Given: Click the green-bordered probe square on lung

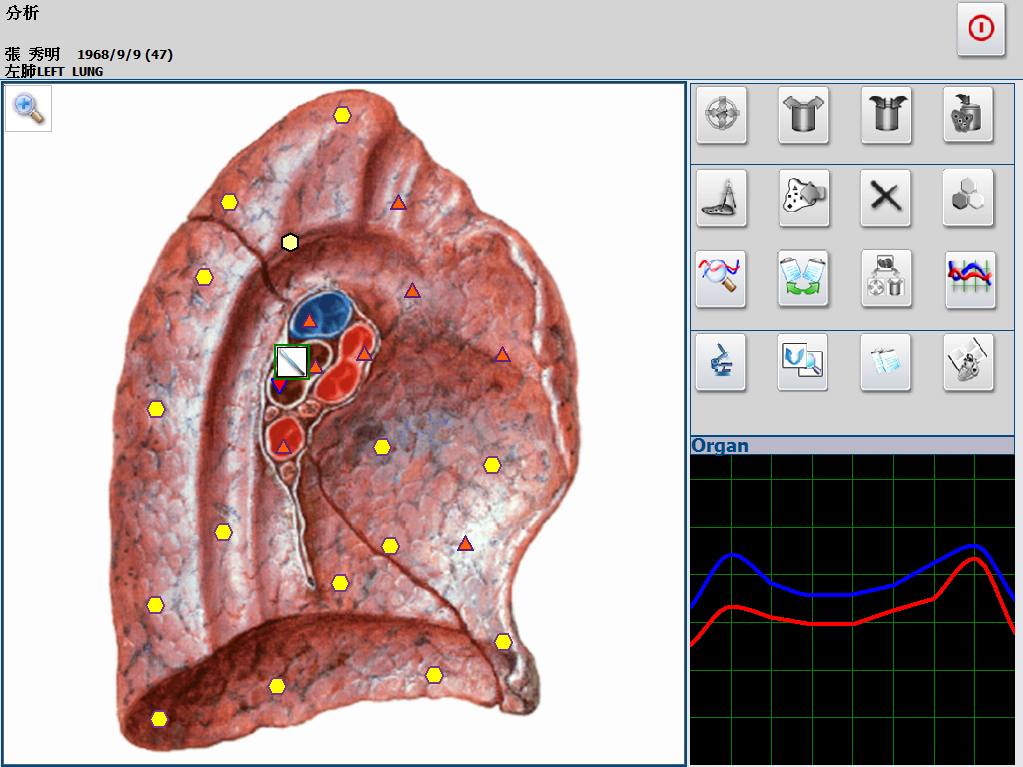Looking at the screenshot, I should pyautogui.click(x=291, y=361).
